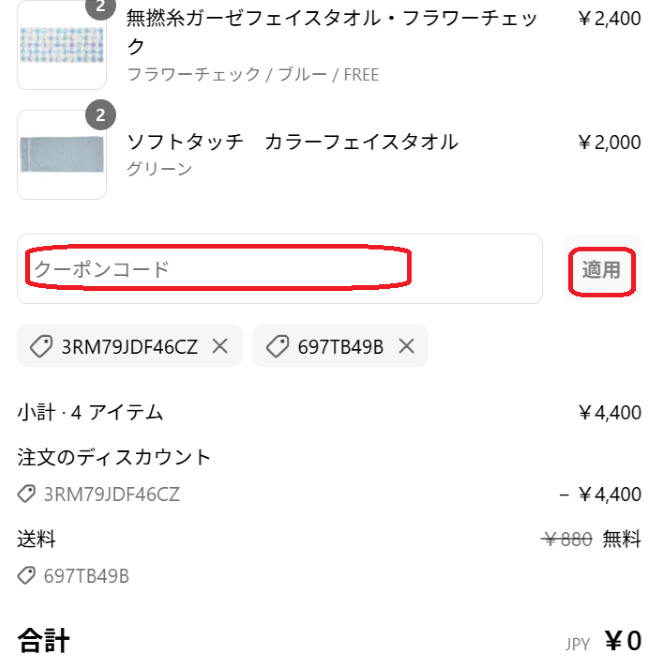Click the クーポンコード input field
The height and width of the screenshot is (658, 666).
[x=279, y=268]
